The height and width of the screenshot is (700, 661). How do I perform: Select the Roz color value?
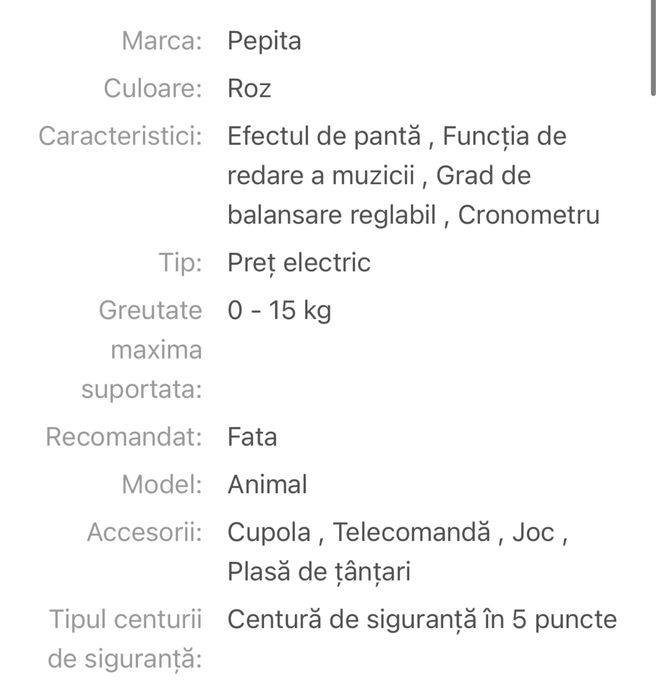coord(249,89)
